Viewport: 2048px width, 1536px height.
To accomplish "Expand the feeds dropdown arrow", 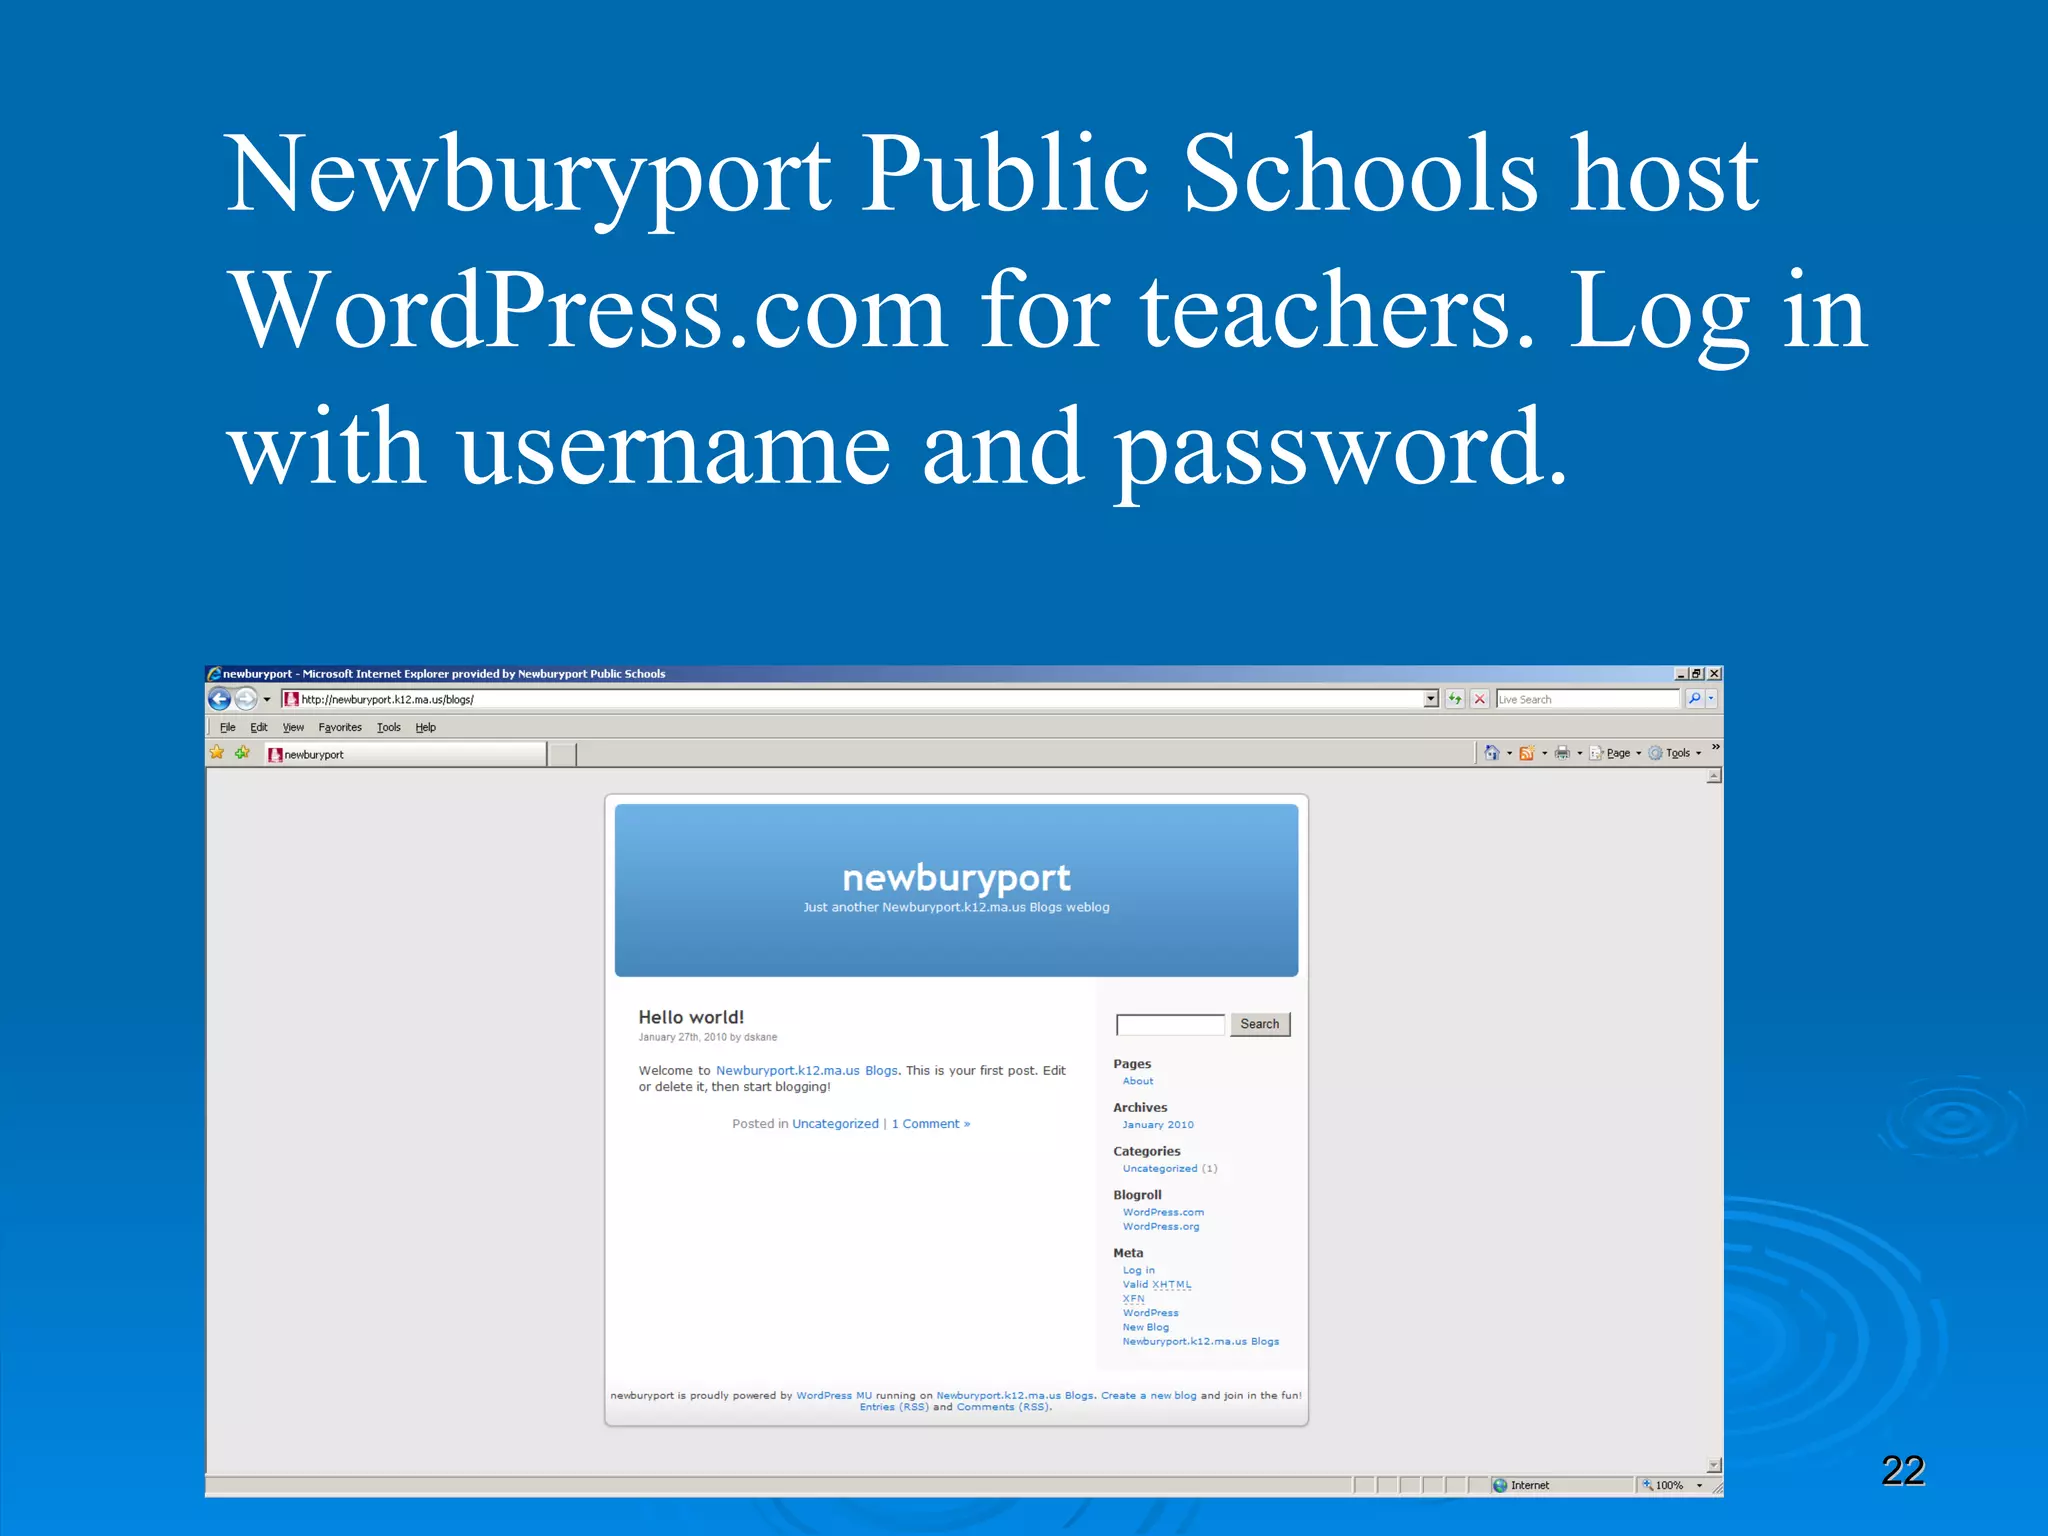I will [x=1545, y=753].
